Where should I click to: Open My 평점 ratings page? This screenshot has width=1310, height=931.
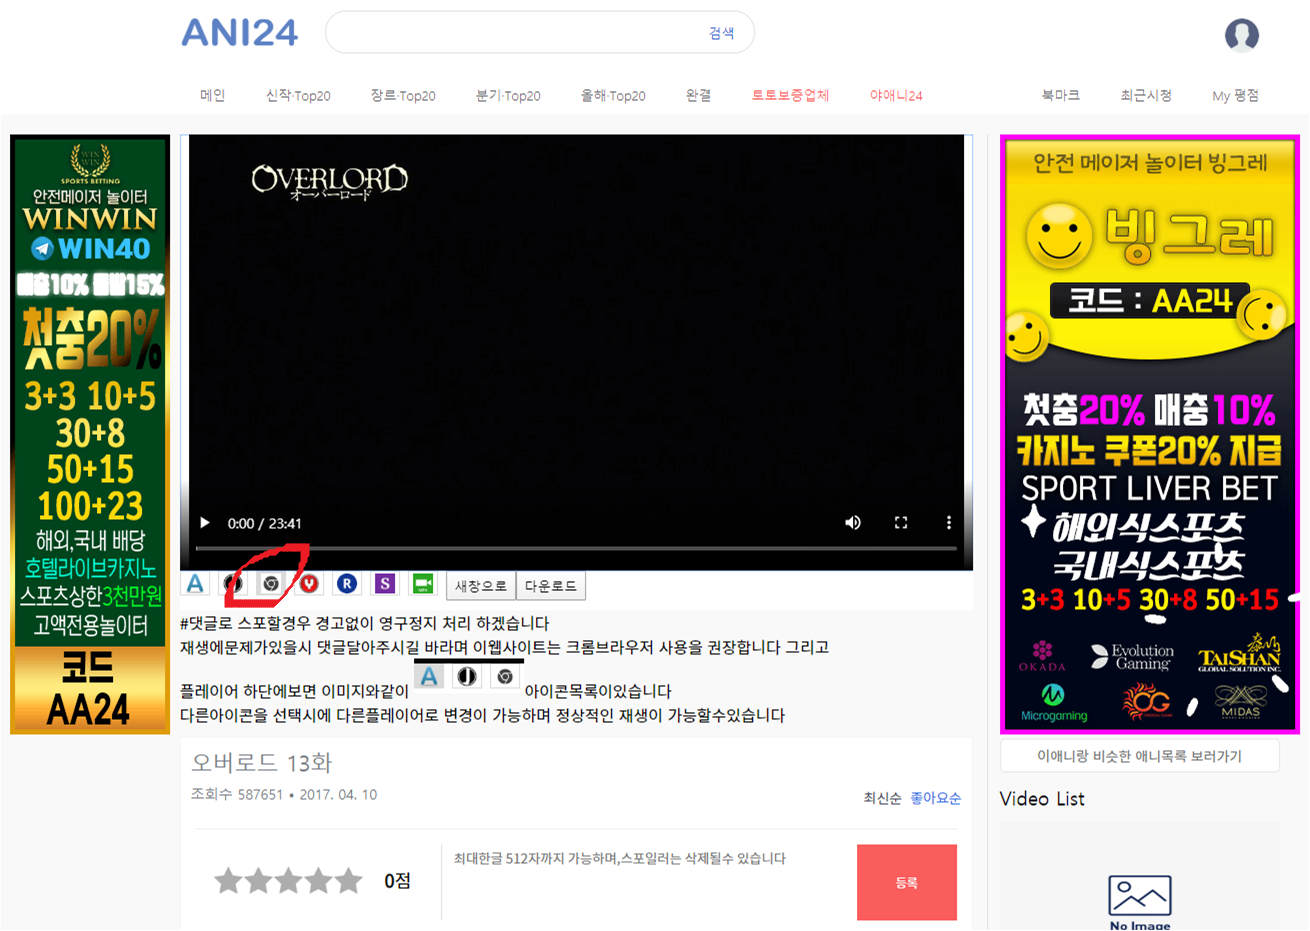[x=1235, y=95]
